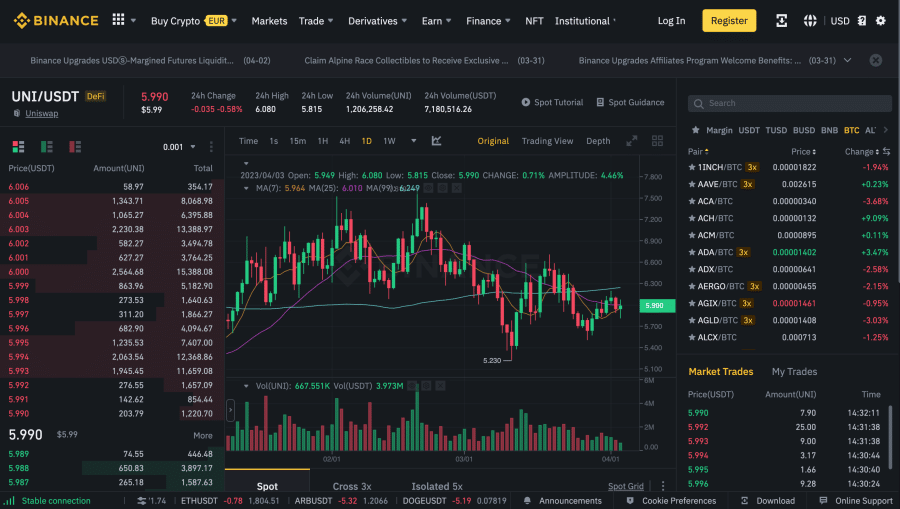Viewport: 900px width, 509px height.
Task: Open the technical indicators chart icon
Action: pyautogui.click(x=436, y=141)
